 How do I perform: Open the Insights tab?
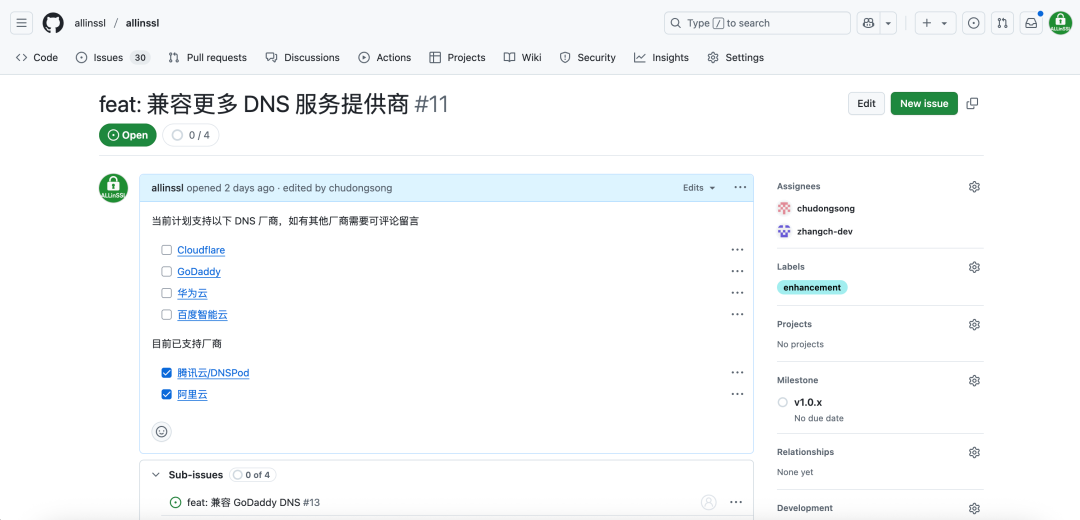(x=662, y=58)
